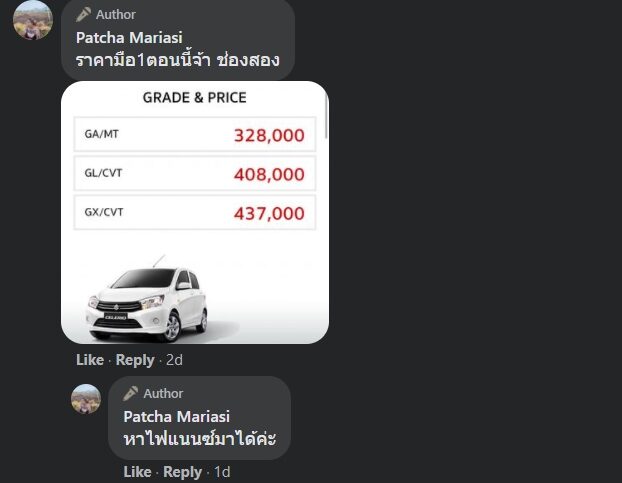Open the 2d timestamp link
Image resolution: width=622 pixels, height=483 pixels.
(x=174, y=360)
